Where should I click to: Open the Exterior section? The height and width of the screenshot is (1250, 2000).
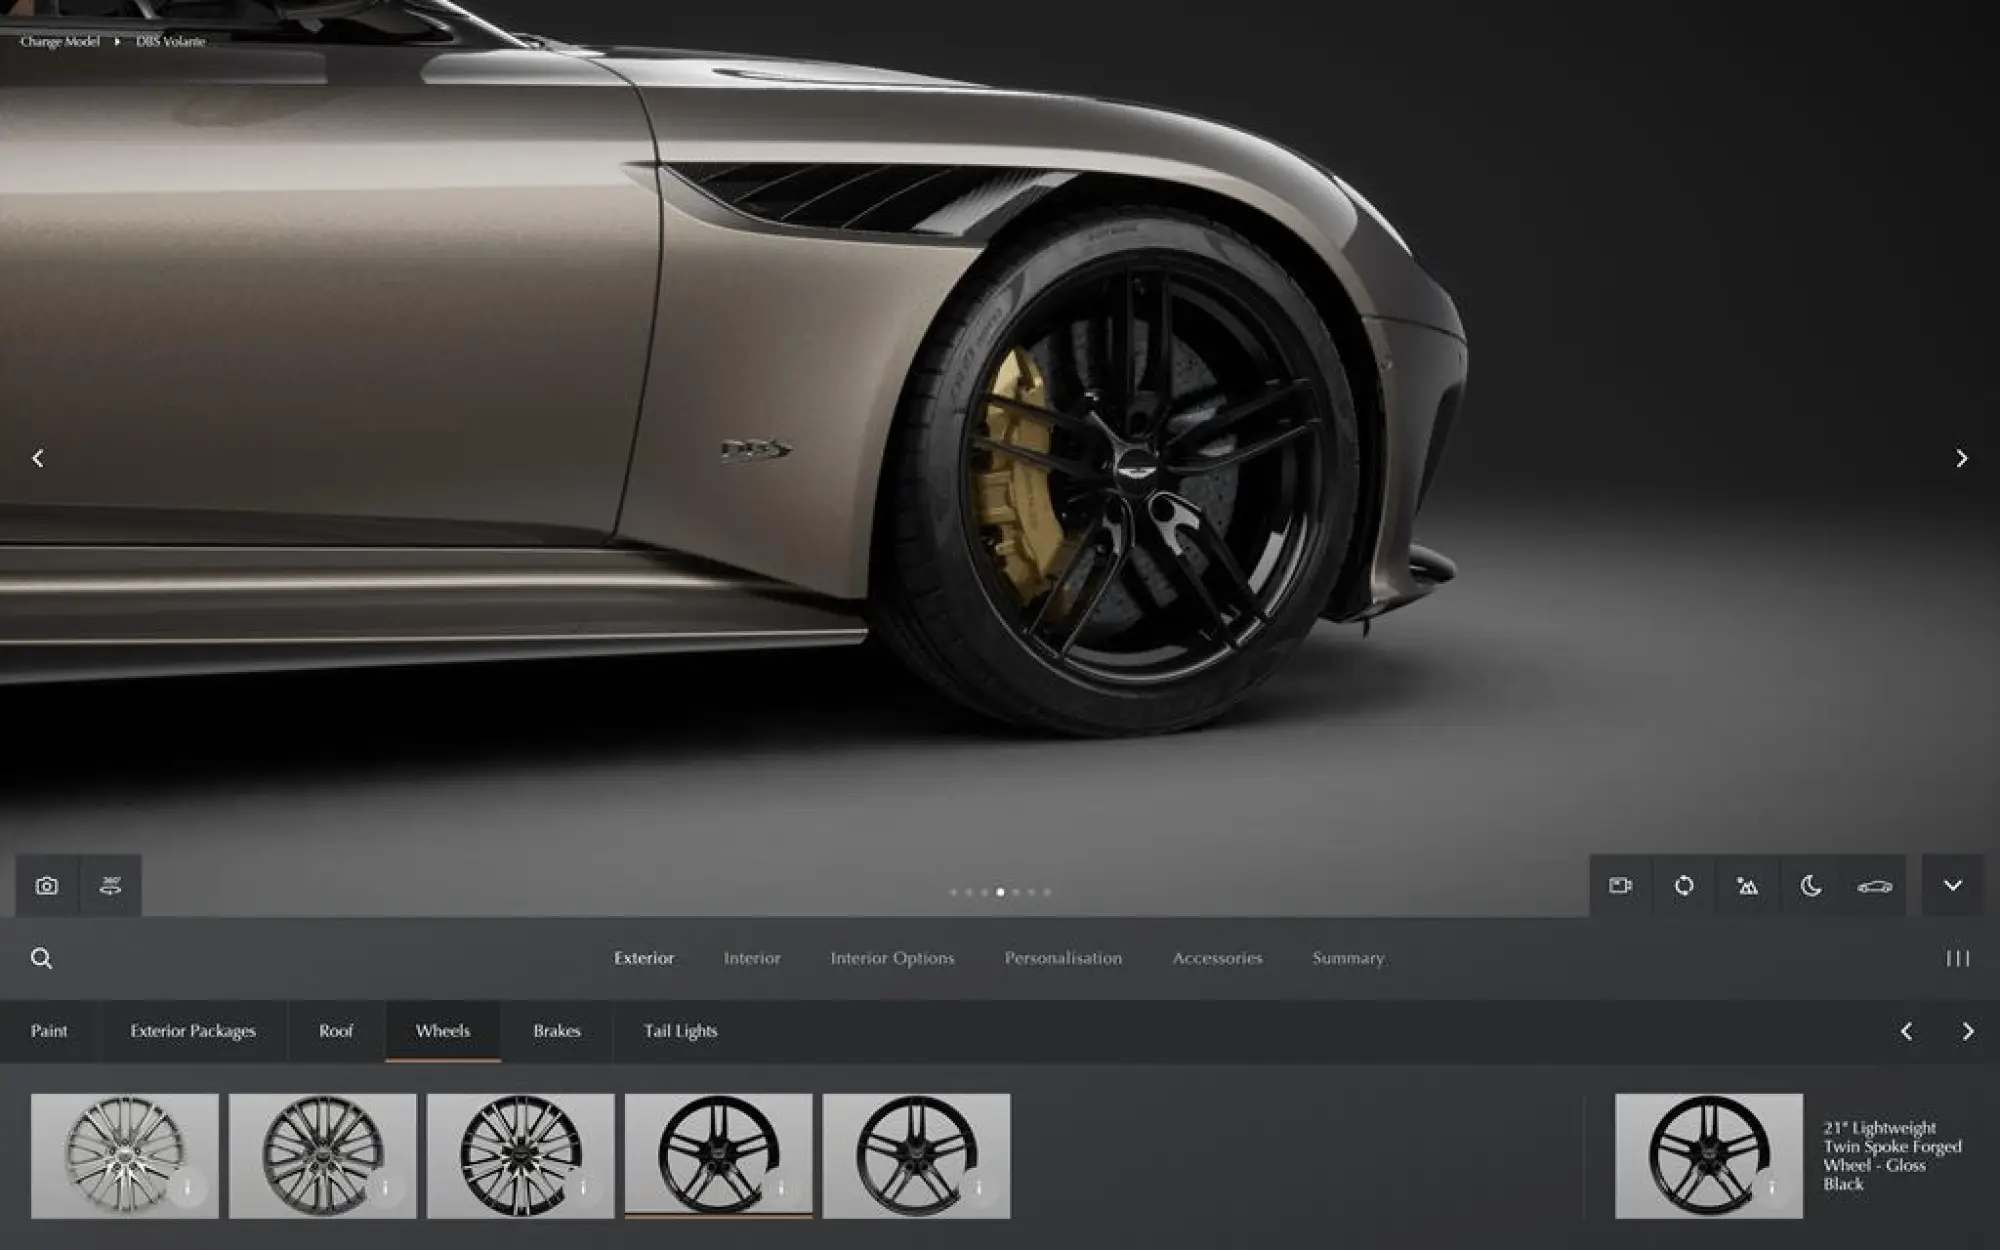[x=644, y=958]
